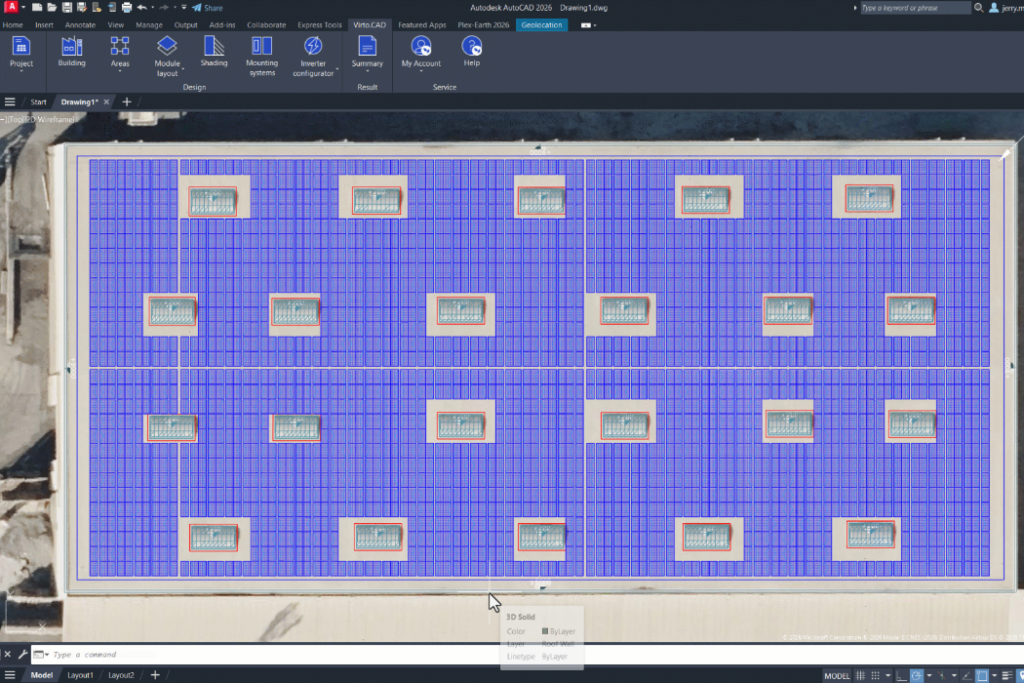Expand snap mode settings dropdown
The height and width of the screenshot is (683, 1024).
point(888,675)
